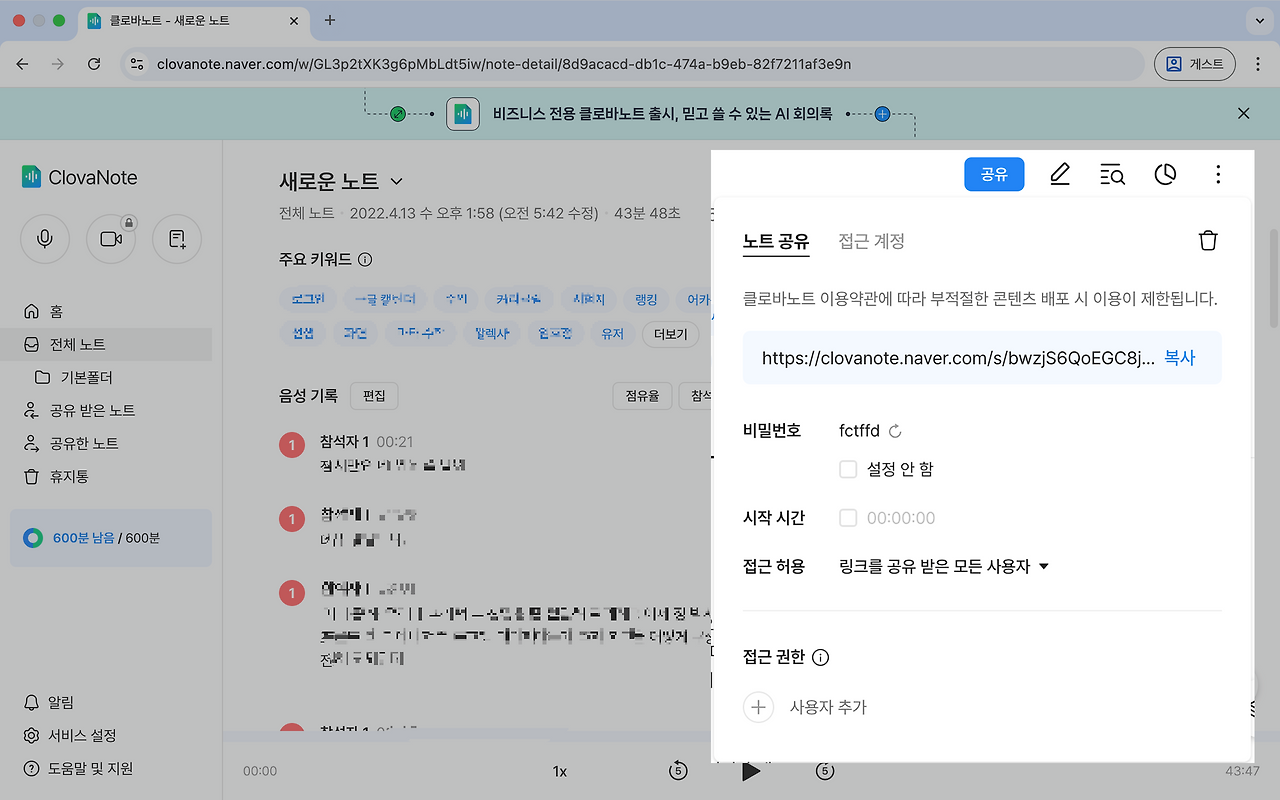Play the recording
1280x800 pixels.
(x=751, y=771)
